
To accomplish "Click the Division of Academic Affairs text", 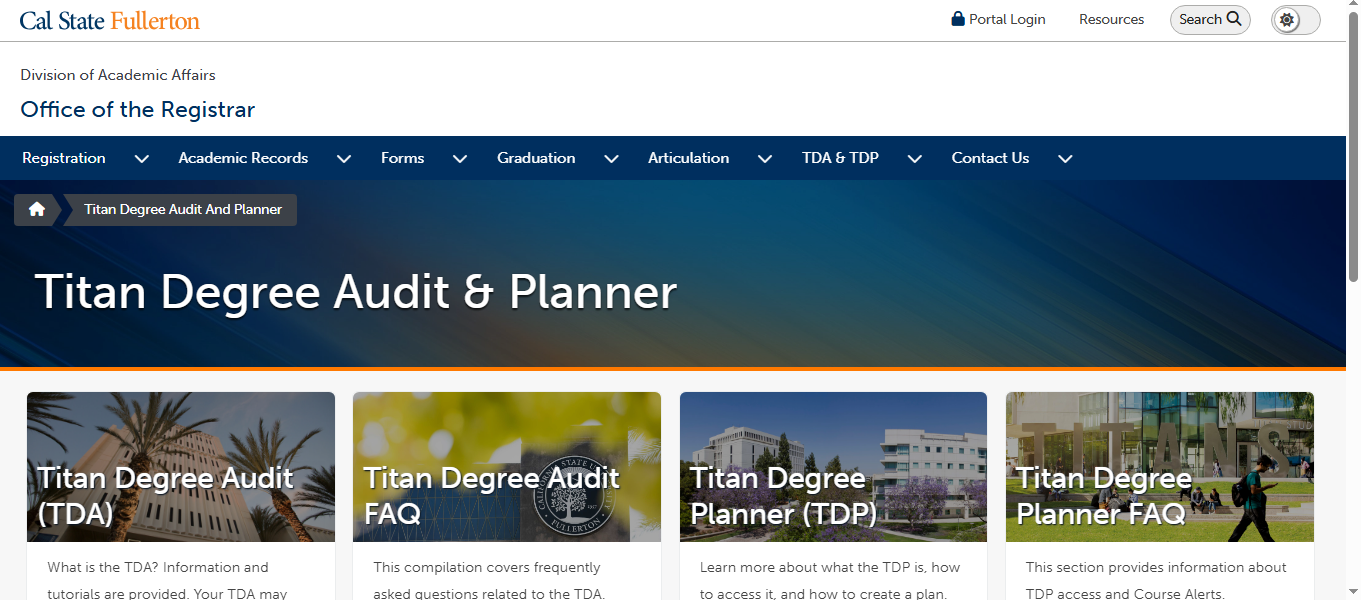I will point(118,75).
